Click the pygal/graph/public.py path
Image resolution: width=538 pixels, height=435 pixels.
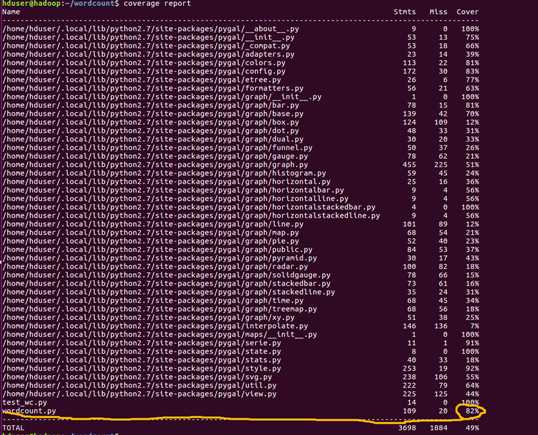click(157, 250)
